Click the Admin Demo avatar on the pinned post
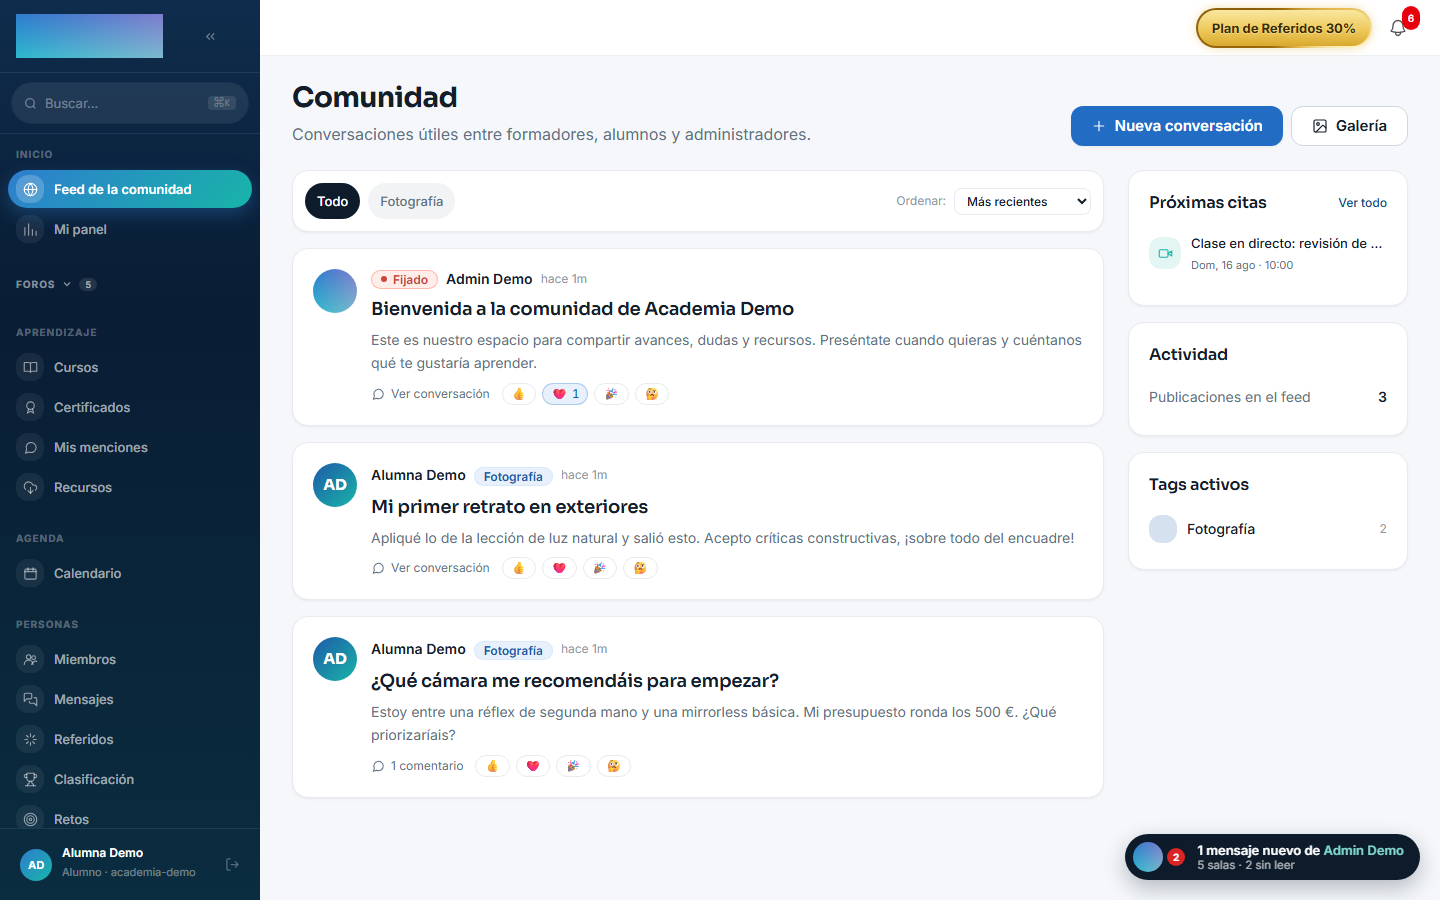The width and height of the screenshot is (1440, 900). click(x=335, y=291)
